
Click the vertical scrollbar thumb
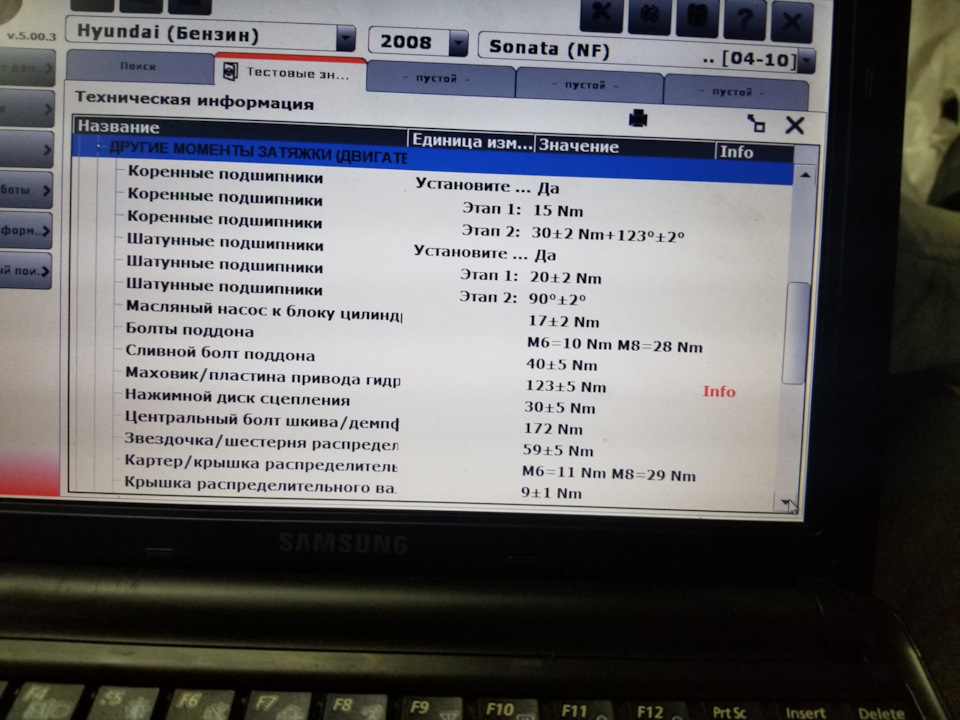click(x=797, y=334)
